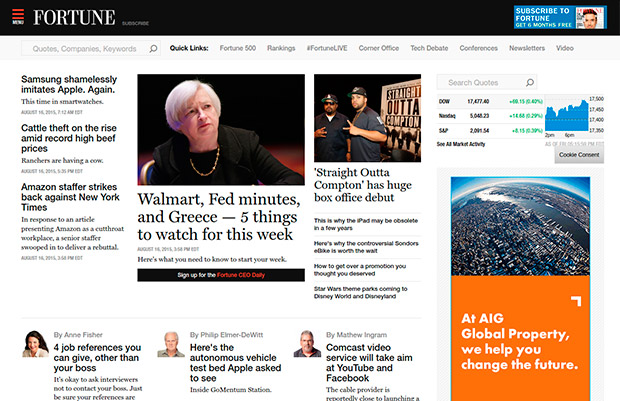Open By Anne Fisher byline
The image size is (620, 401).
(78, 335)
